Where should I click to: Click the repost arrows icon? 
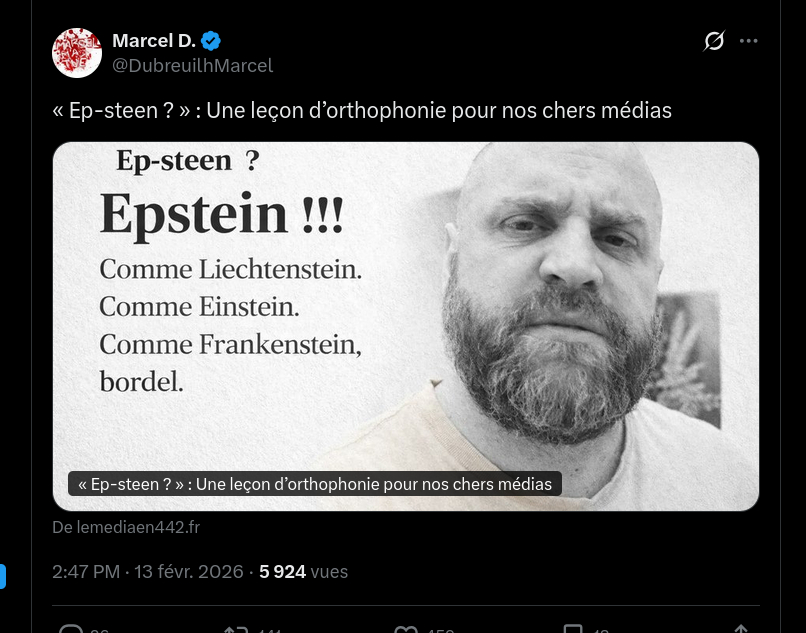[x=235, y=629]
